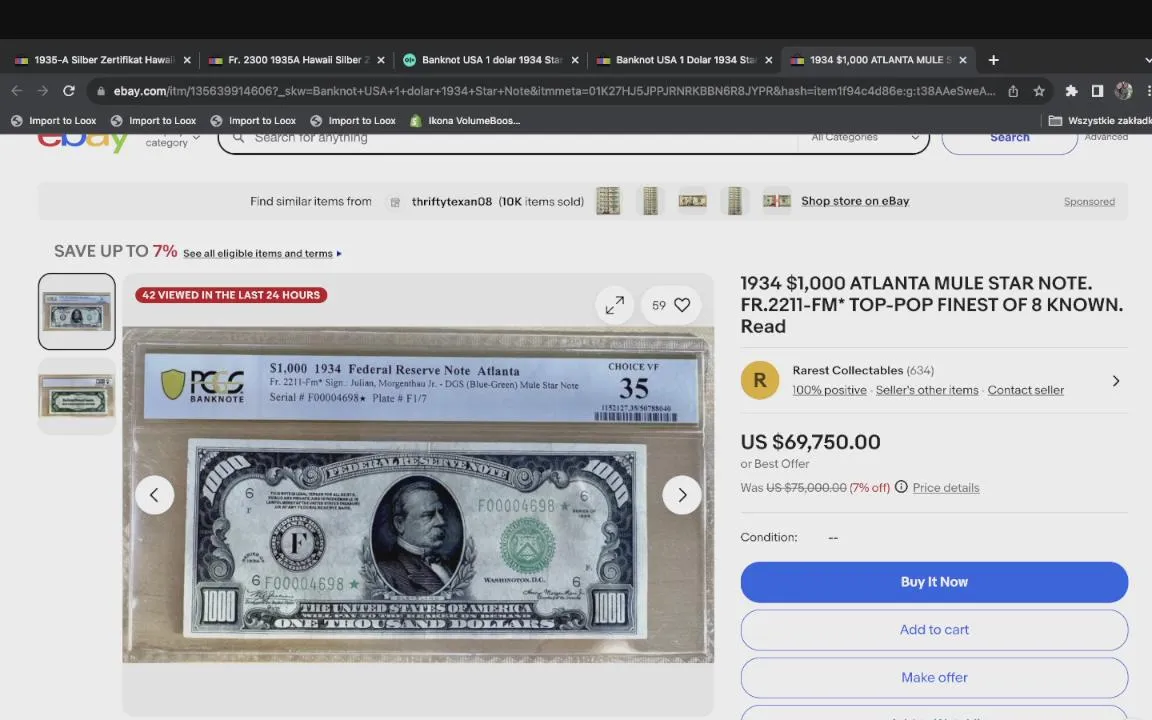Expand seller details with chevron arrow

coord(1116,381)
